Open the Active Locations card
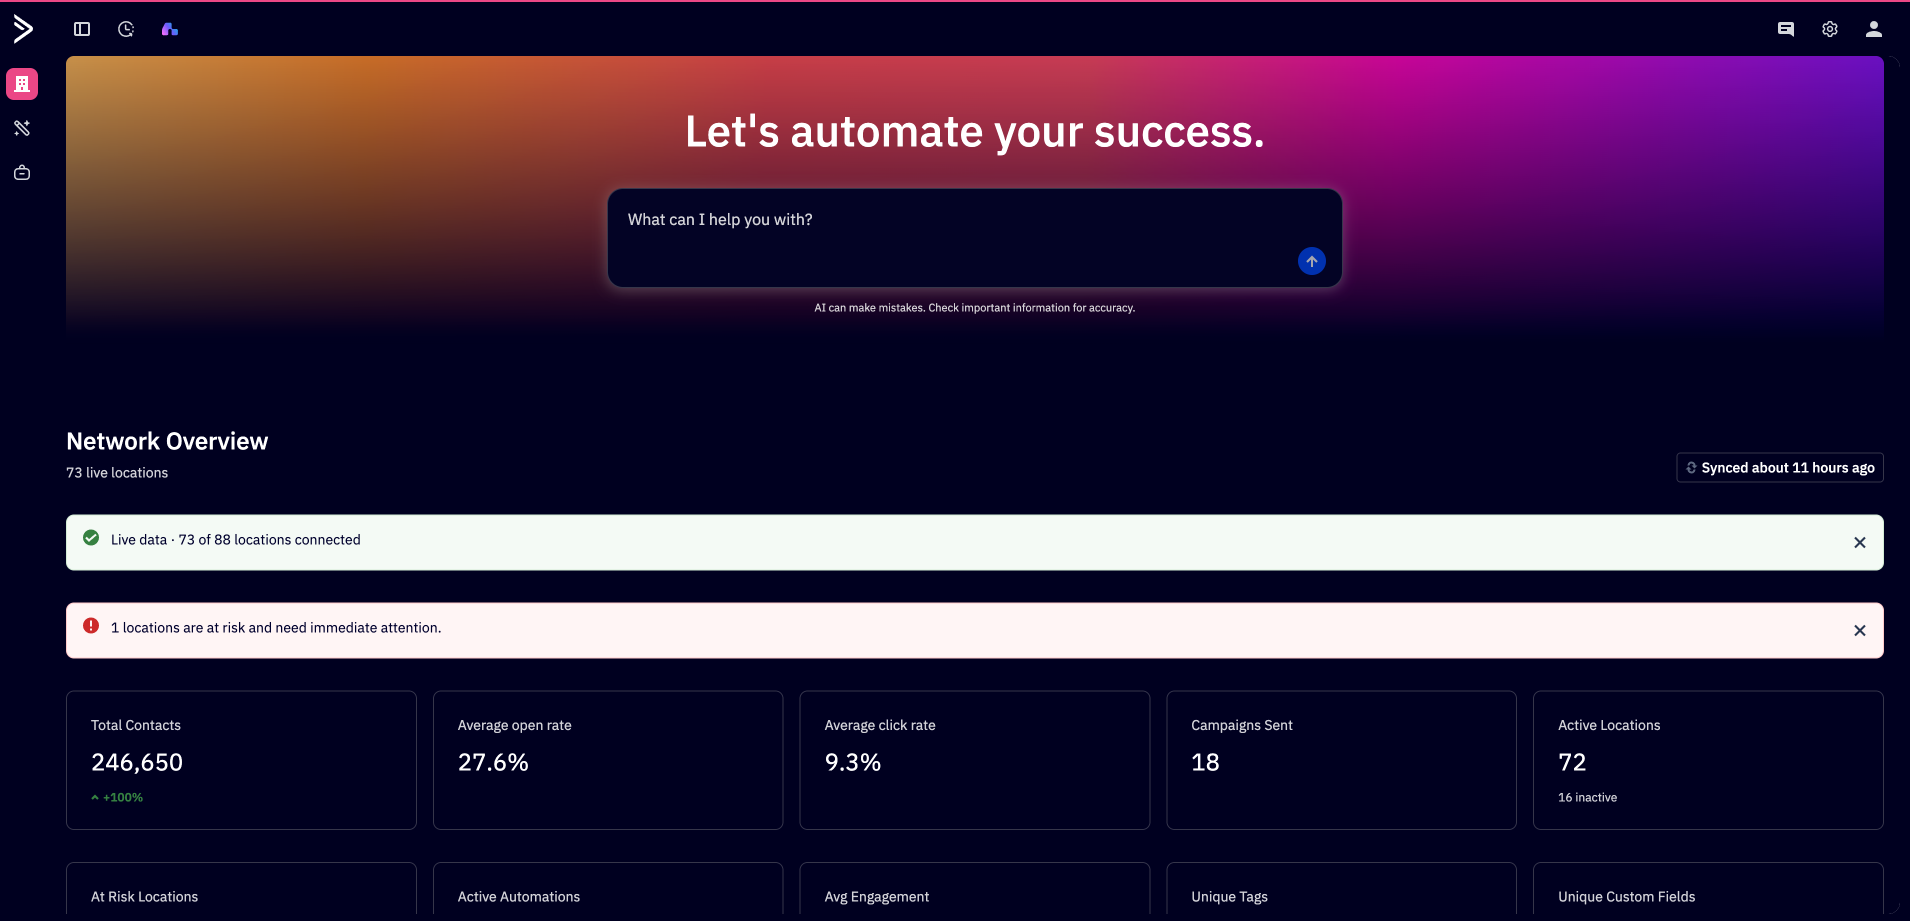This screenshot has height=921, width=1910. [x=1708, y=760]
